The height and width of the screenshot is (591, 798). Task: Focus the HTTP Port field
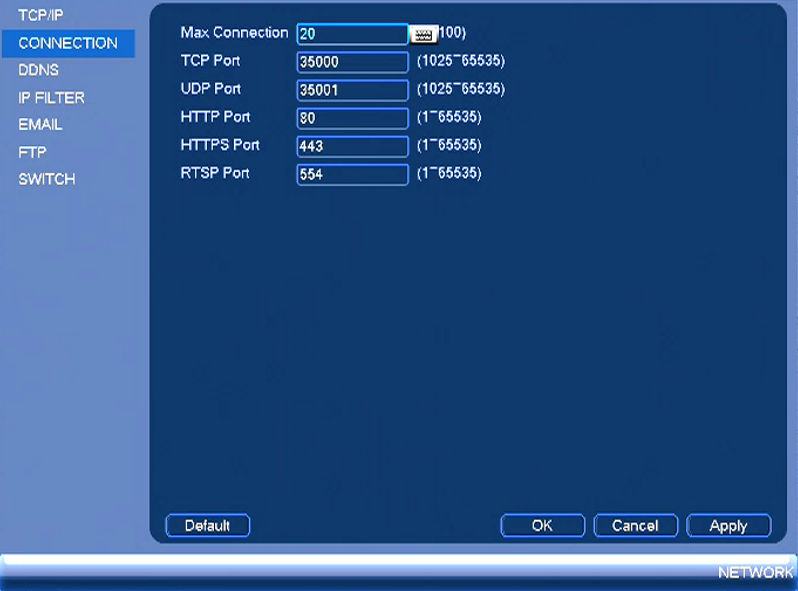point(352,118)
